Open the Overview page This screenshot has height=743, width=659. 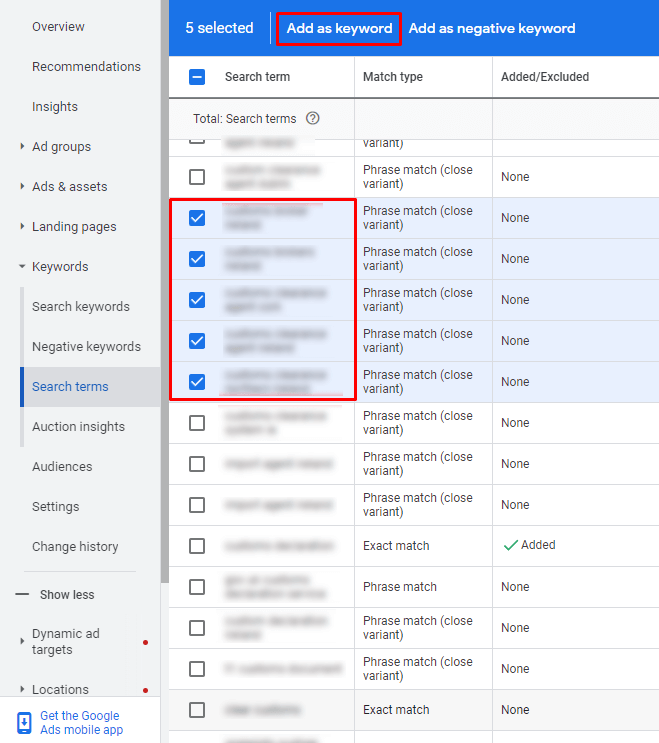click(x=58, y=27)
